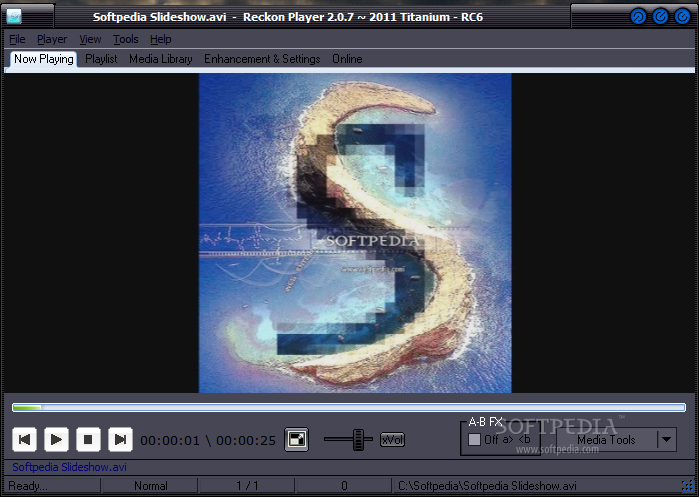699x497 pixels.
Task: Go to the previous track
Action: (x=24, y=439)
